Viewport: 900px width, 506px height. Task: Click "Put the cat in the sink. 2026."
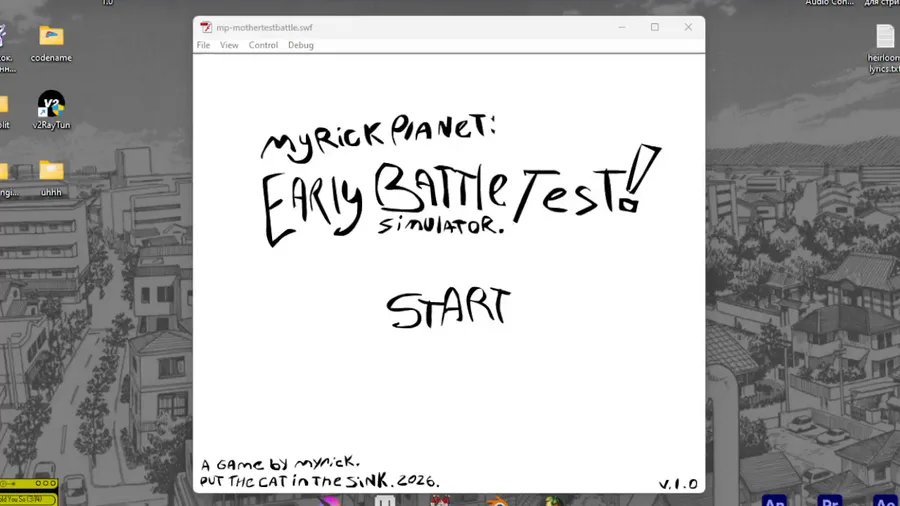pyautogui.click(x=320, y=481)
